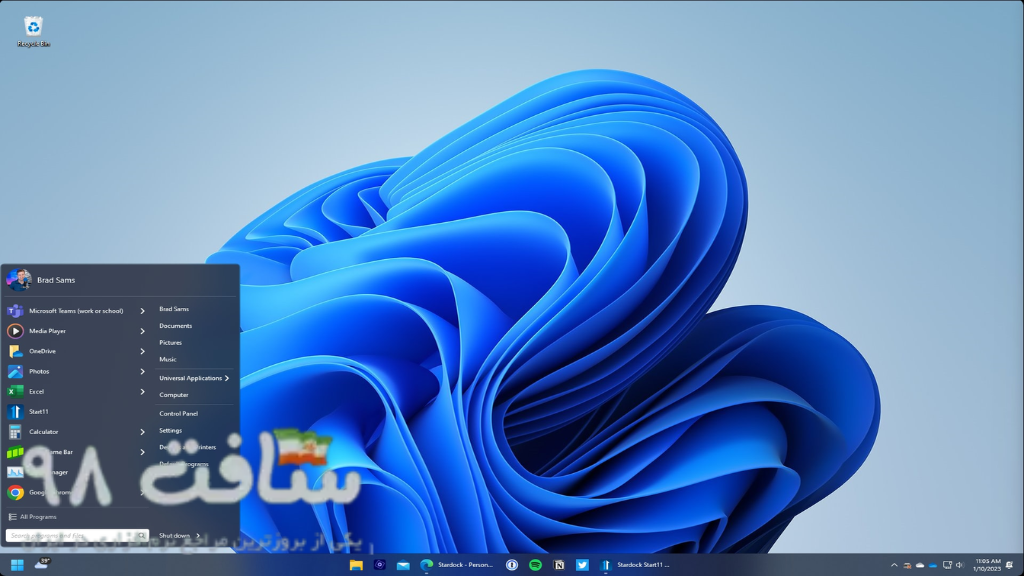Viewport: 1024px width, 576px height.
Task: Open Shut down options arrow
Action: click(198, 536)
